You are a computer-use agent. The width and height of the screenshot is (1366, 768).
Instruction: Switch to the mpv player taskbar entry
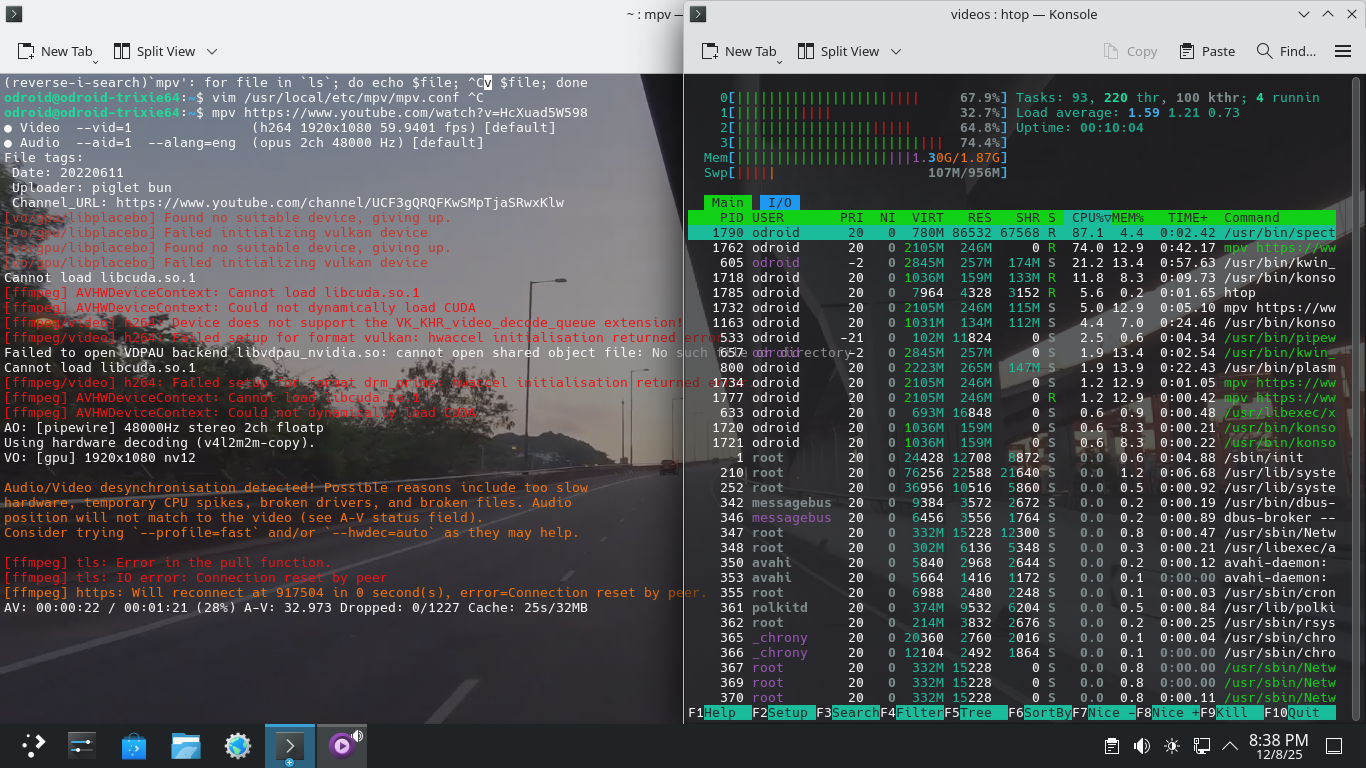[342, 745]
